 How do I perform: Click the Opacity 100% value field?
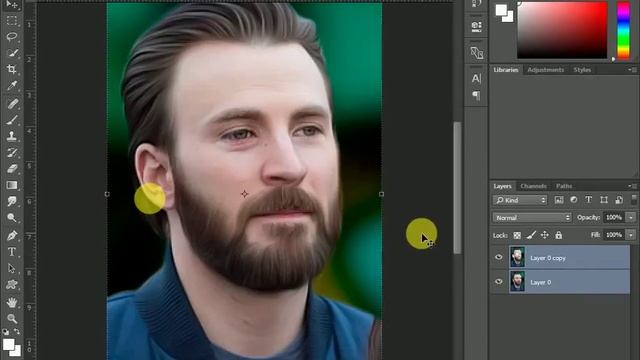point(614,218)
